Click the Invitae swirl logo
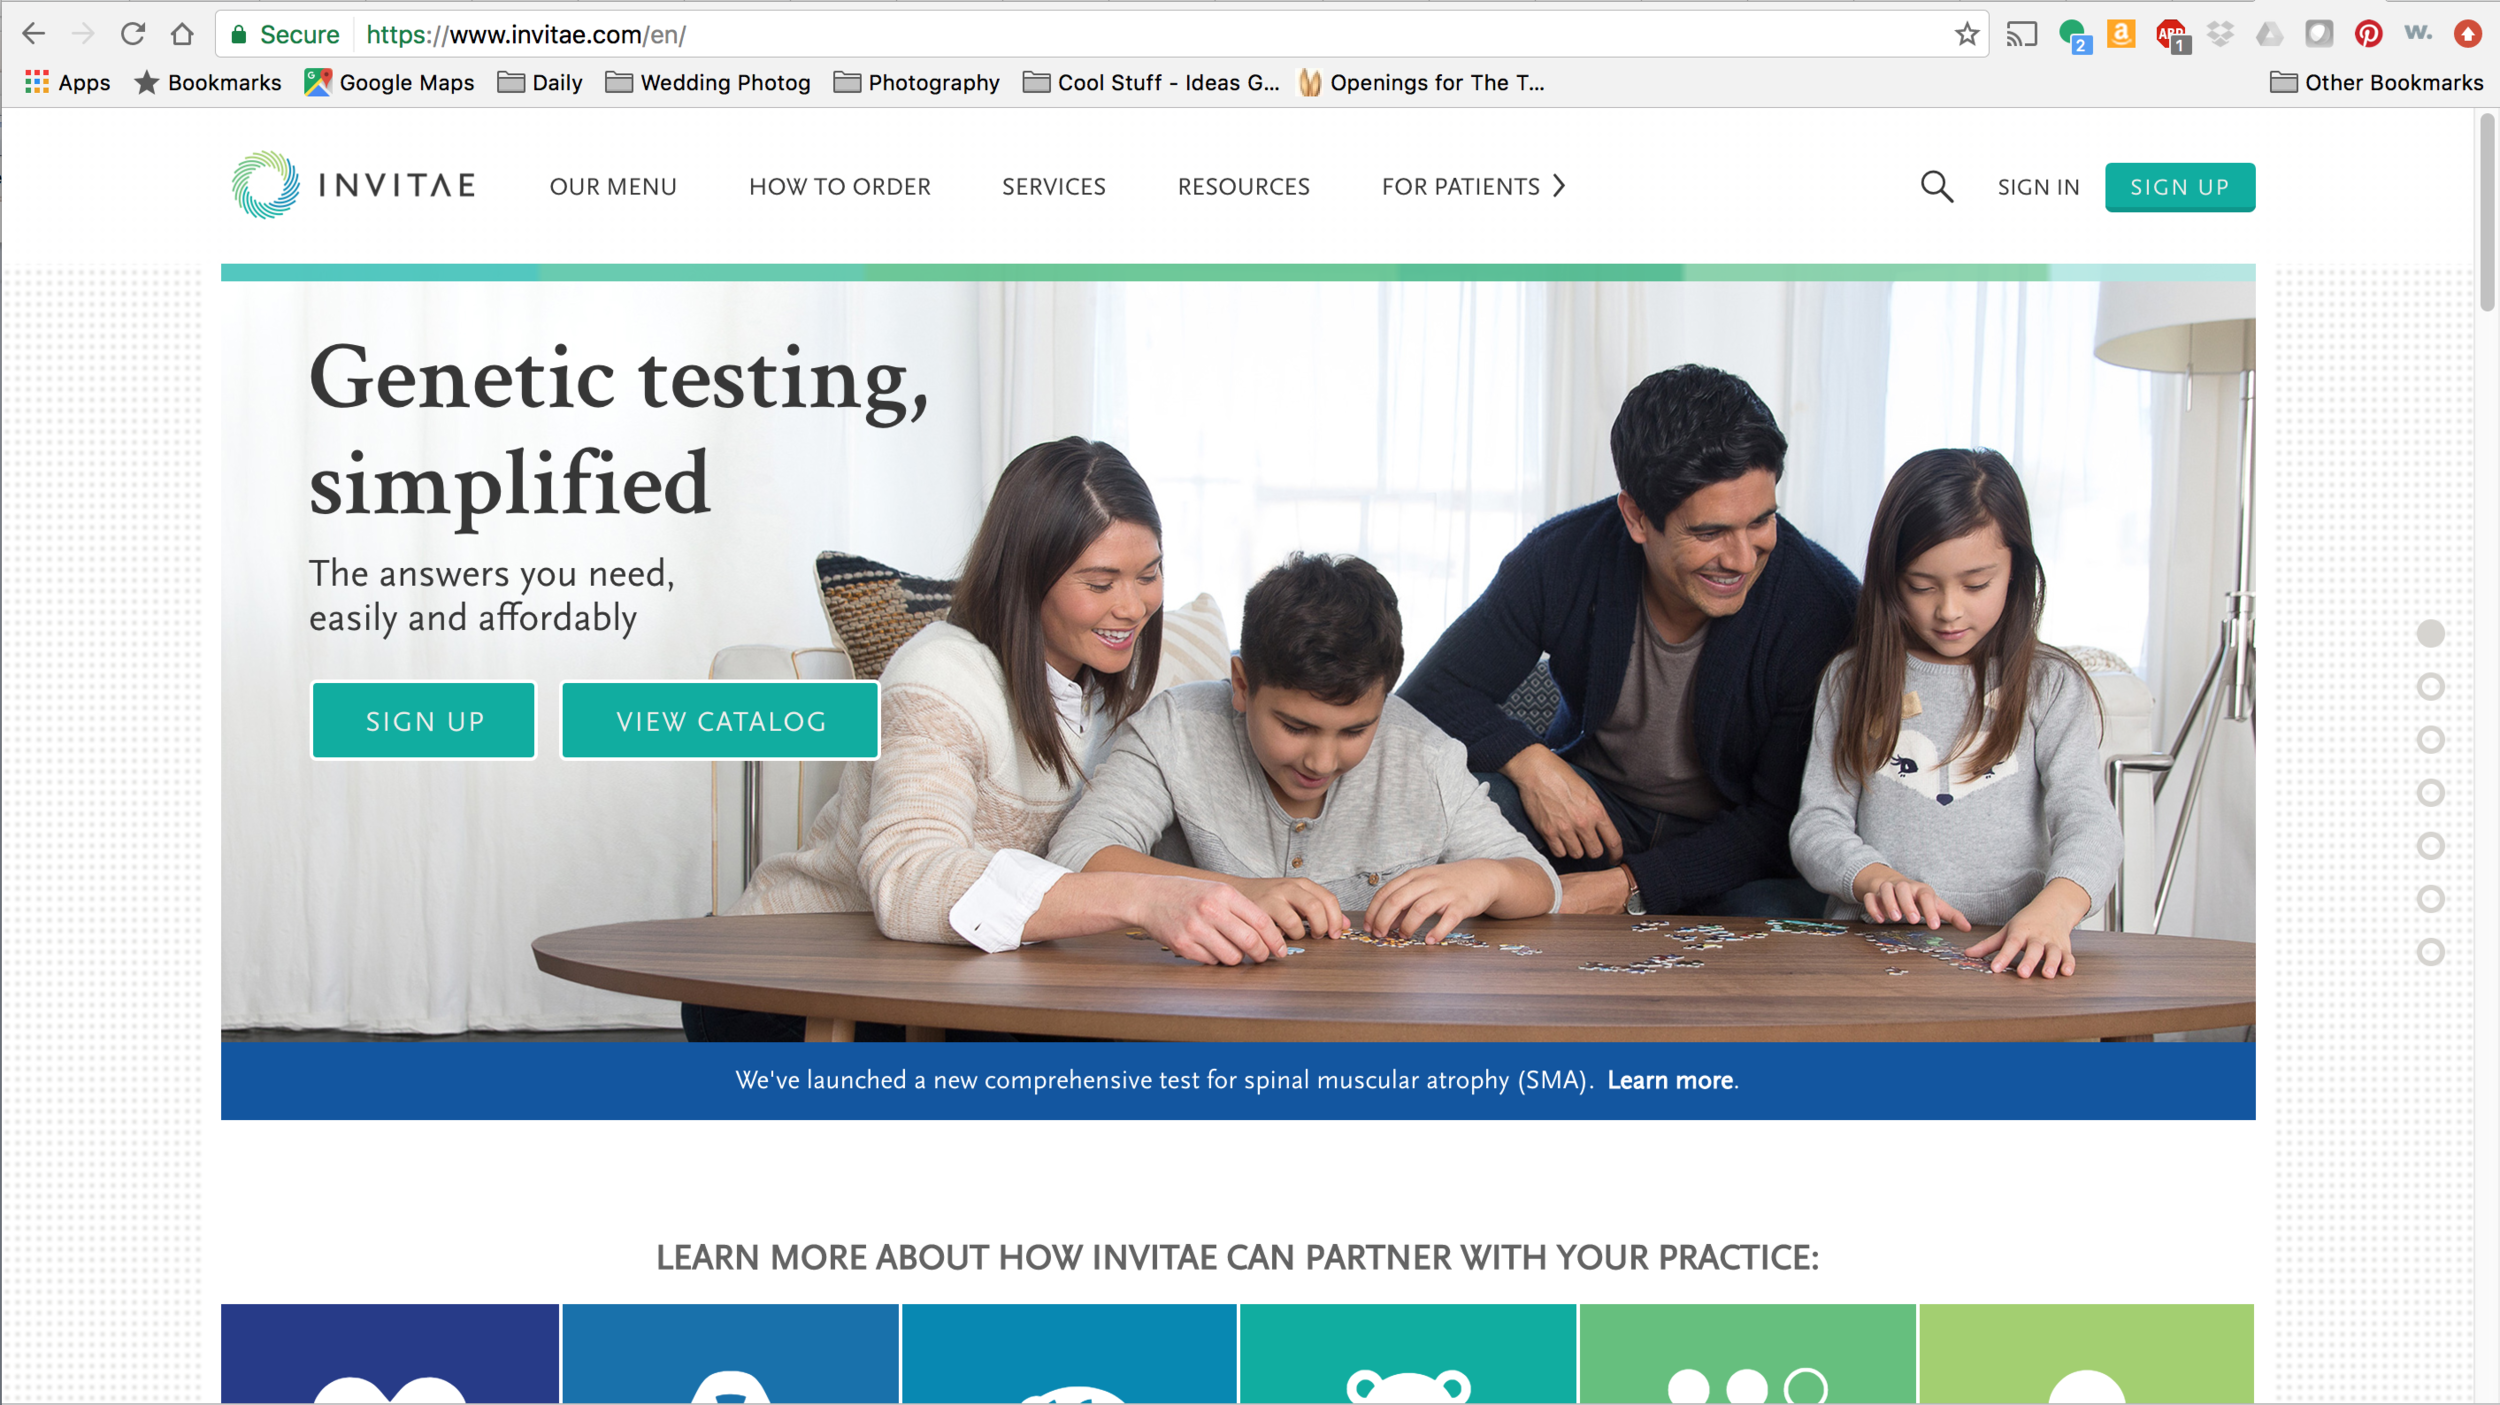The width and height of the screenshot is (2500, 1405). [265, 185]
